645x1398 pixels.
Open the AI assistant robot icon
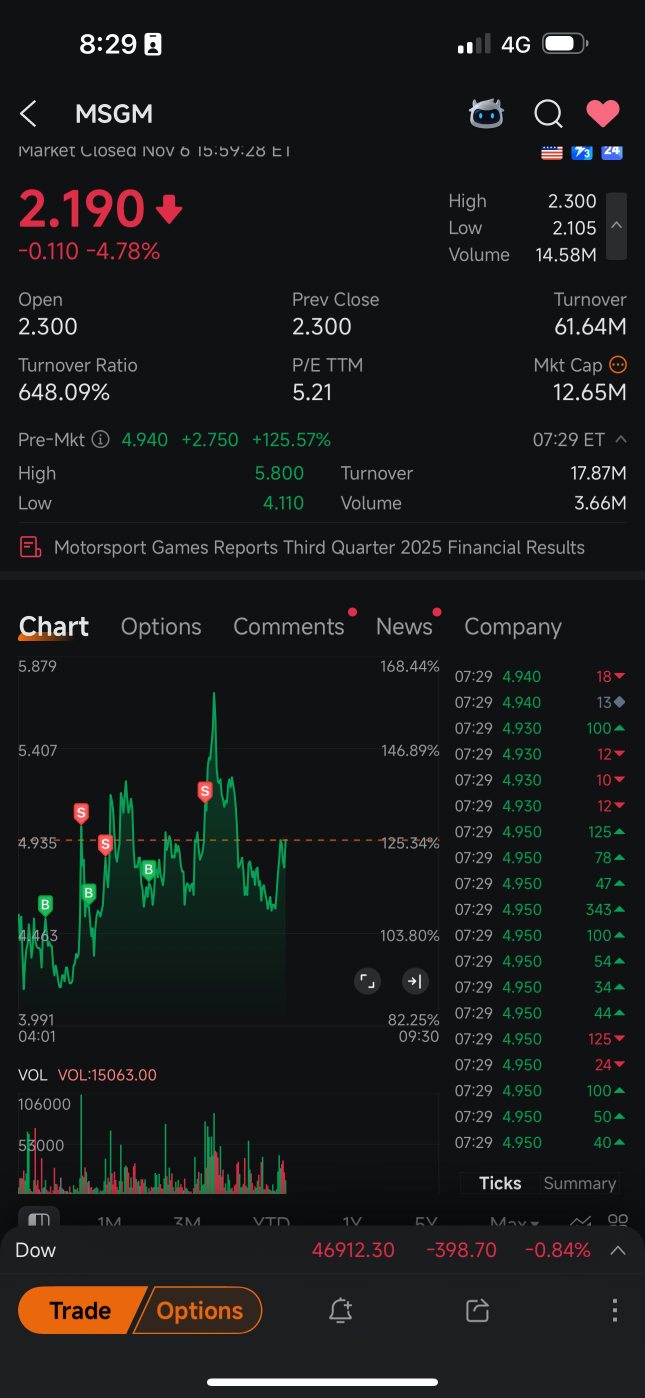[x=487, y=114]
